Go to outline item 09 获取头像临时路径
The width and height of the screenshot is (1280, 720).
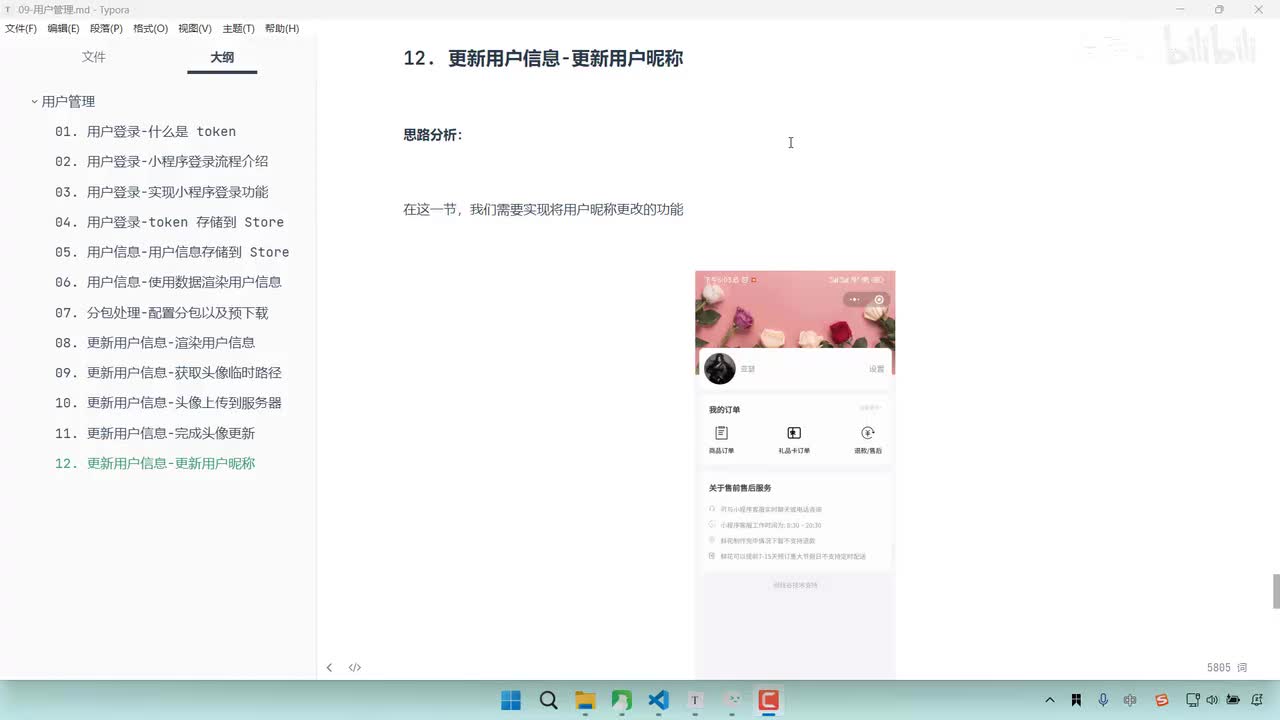pyautogui.click(x=168, y=373)
